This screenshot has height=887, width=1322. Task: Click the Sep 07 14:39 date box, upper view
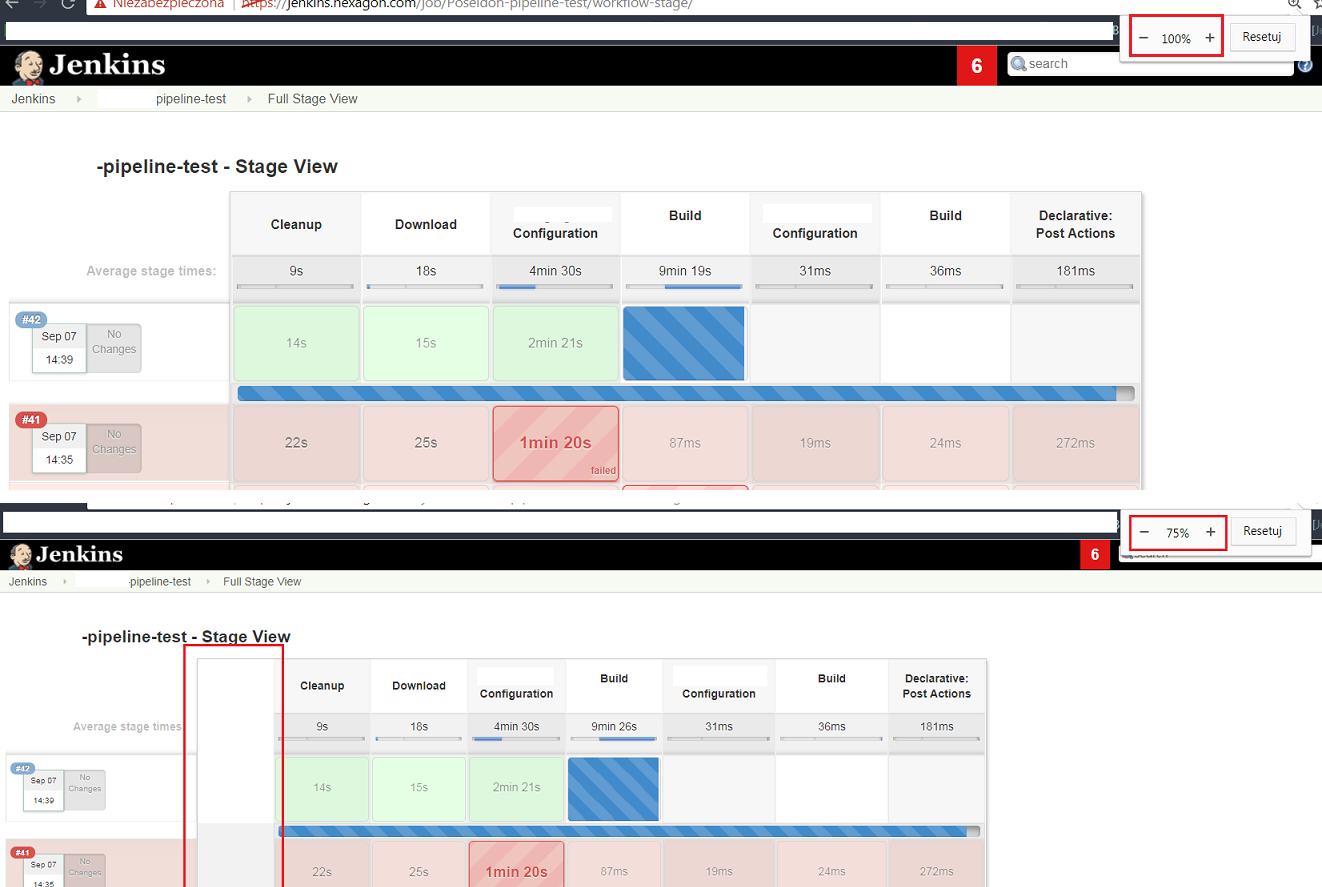click(59, 348)
